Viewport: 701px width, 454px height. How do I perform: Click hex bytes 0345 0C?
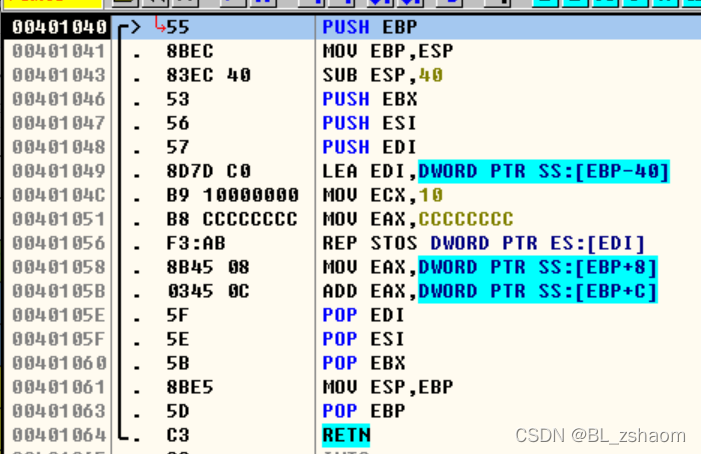(x=208, y=292)
